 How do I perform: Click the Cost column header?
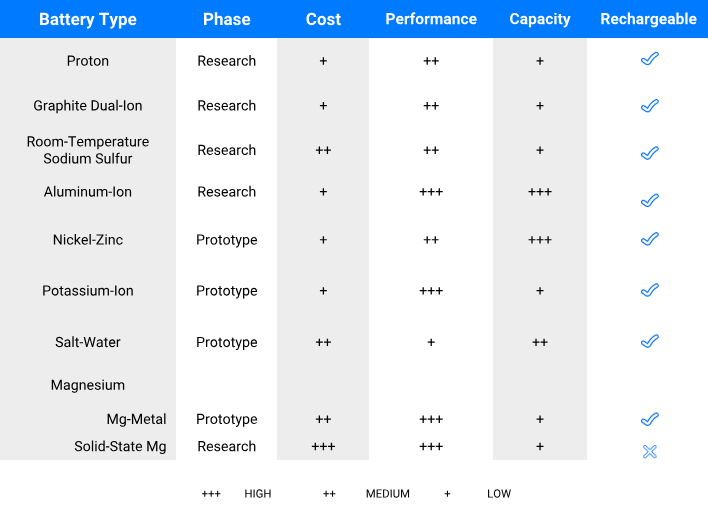(x=323, y=19)
